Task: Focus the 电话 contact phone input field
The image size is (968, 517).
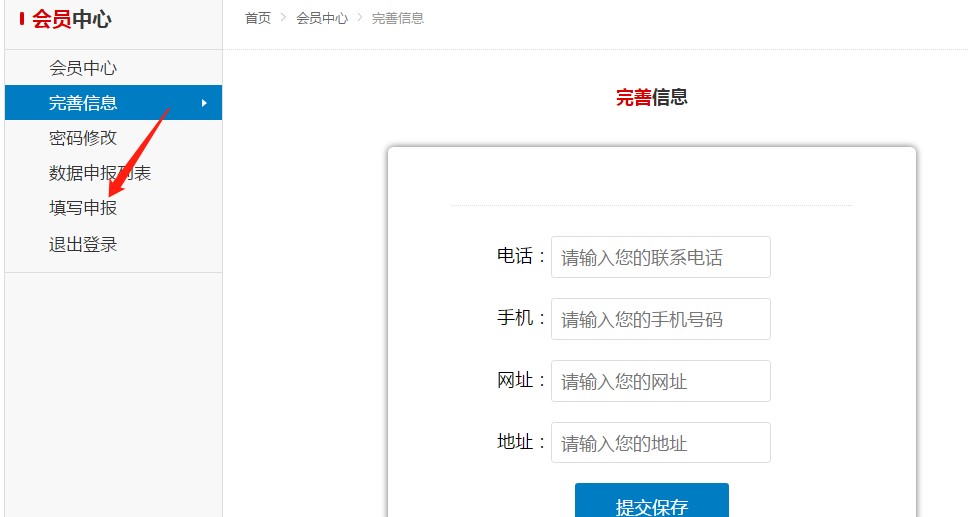Action: [x=660, y=257]
